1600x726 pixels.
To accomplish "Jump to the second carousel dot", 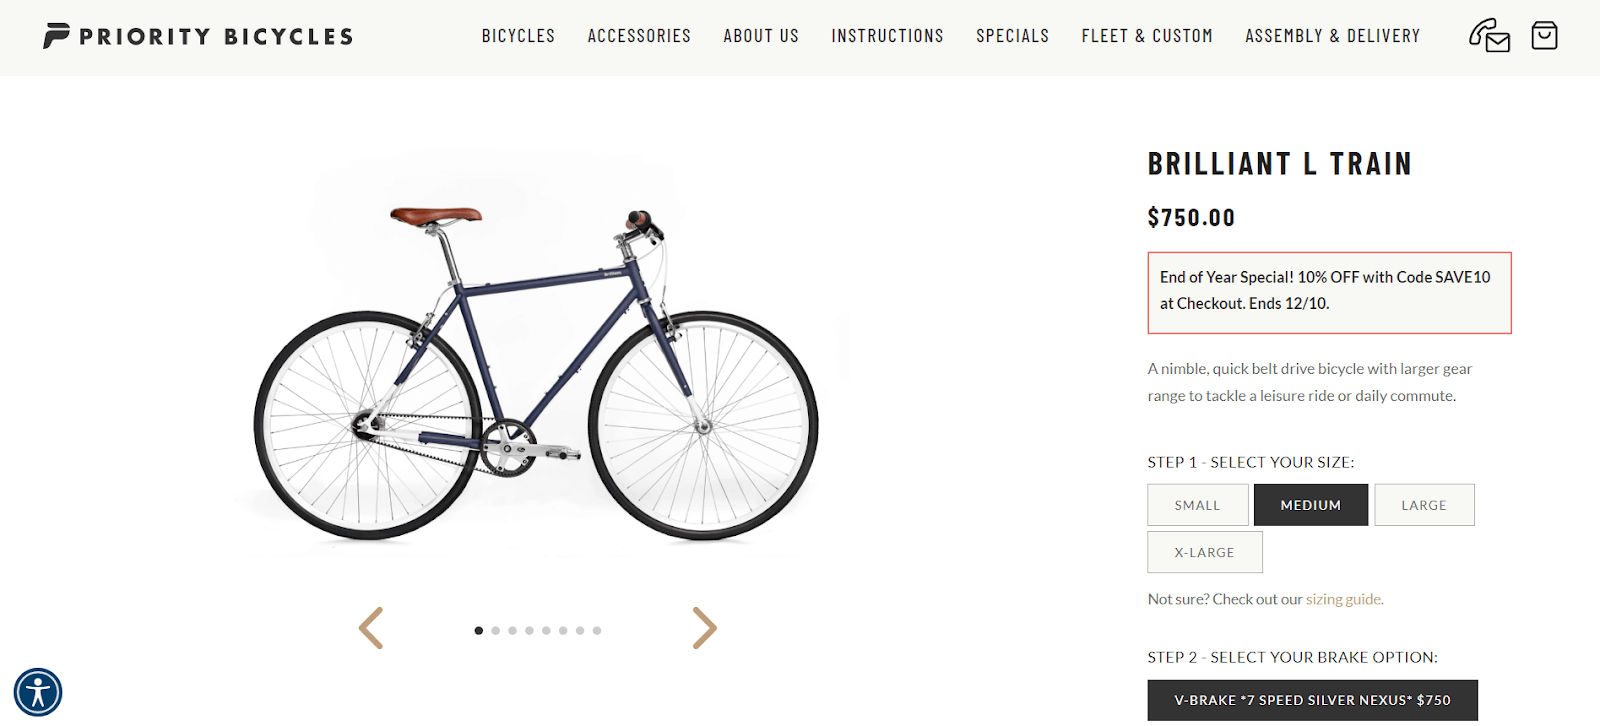I will [495, 631].
